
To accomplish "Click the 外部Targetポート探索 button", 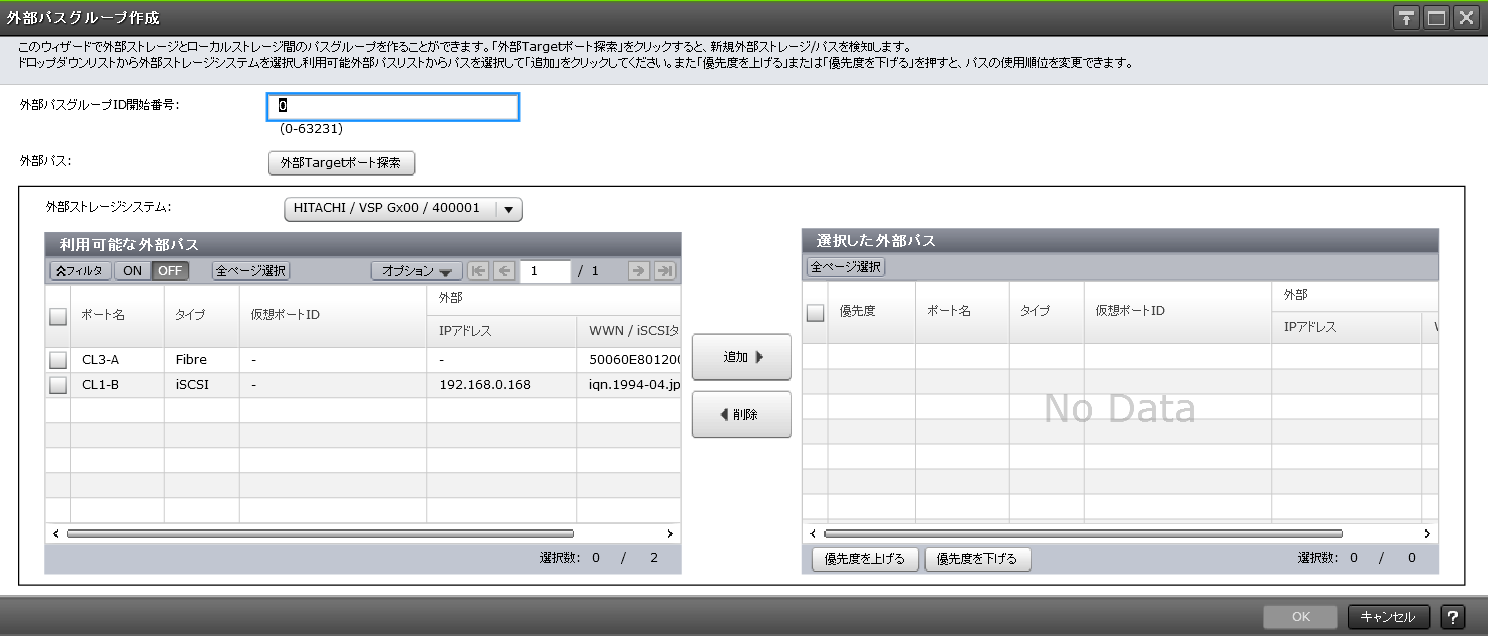I will click(x=341, y=163).
